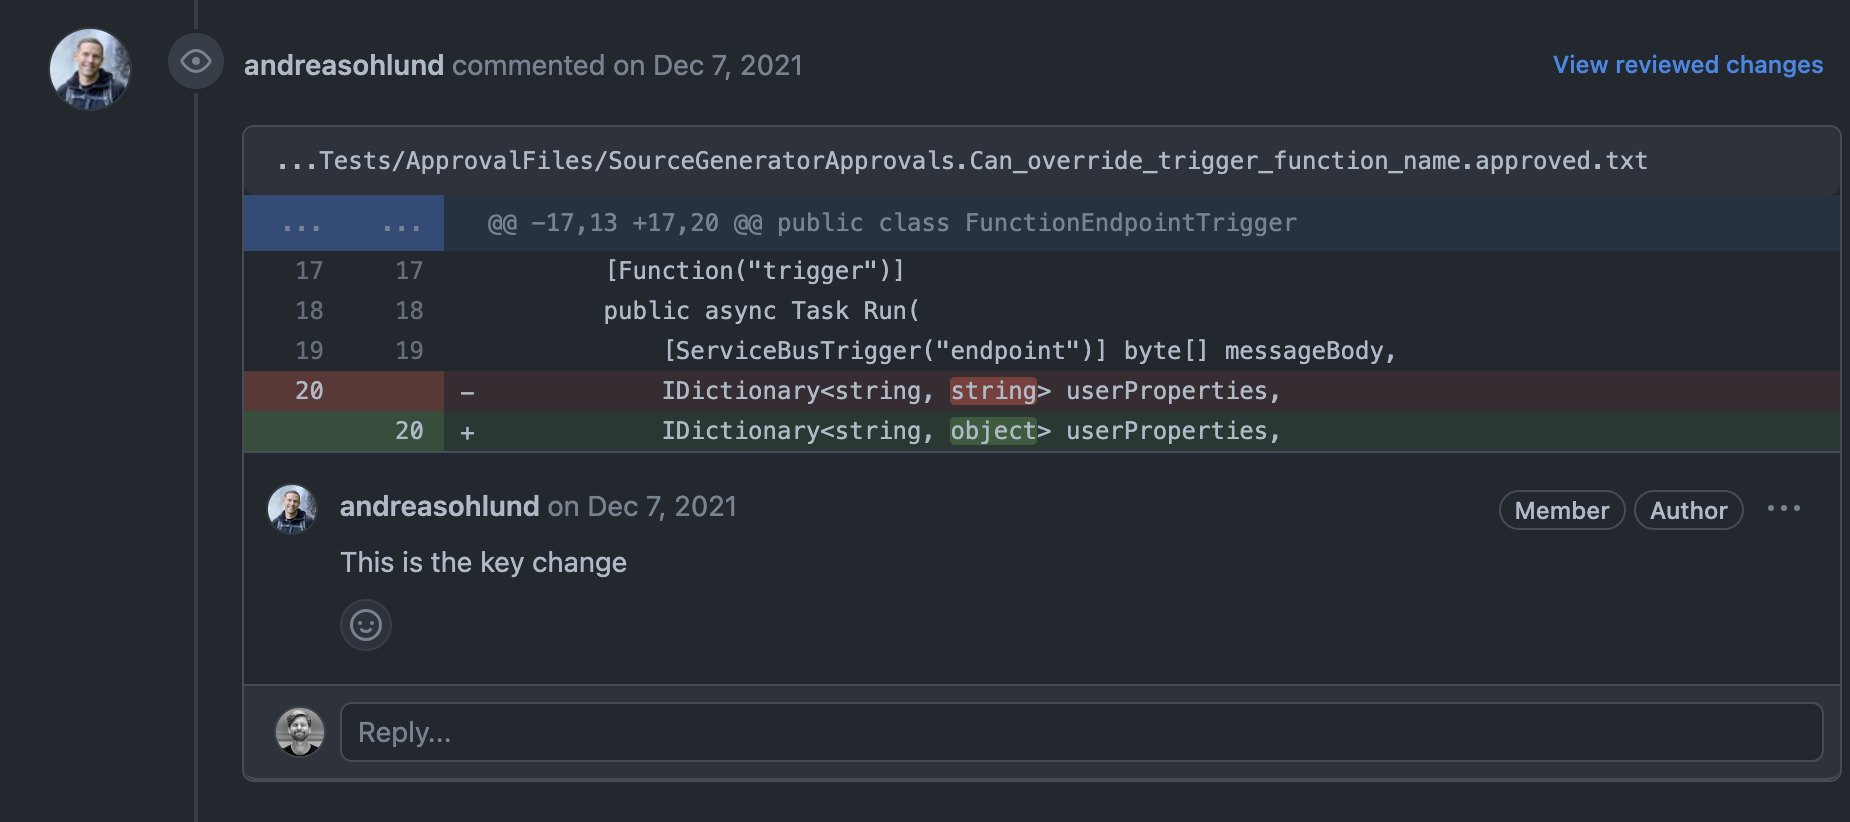Select the deleted line 20 number
Screen dimensions: 1850x822
(x=309, y=391)
